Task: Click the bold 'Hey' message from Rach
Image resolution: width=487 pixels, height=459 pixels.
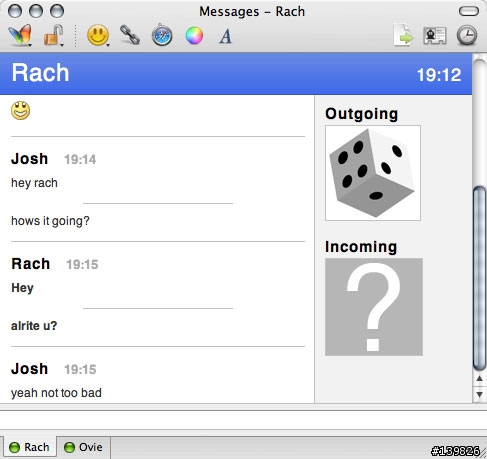Action: [x=22, y=288]
